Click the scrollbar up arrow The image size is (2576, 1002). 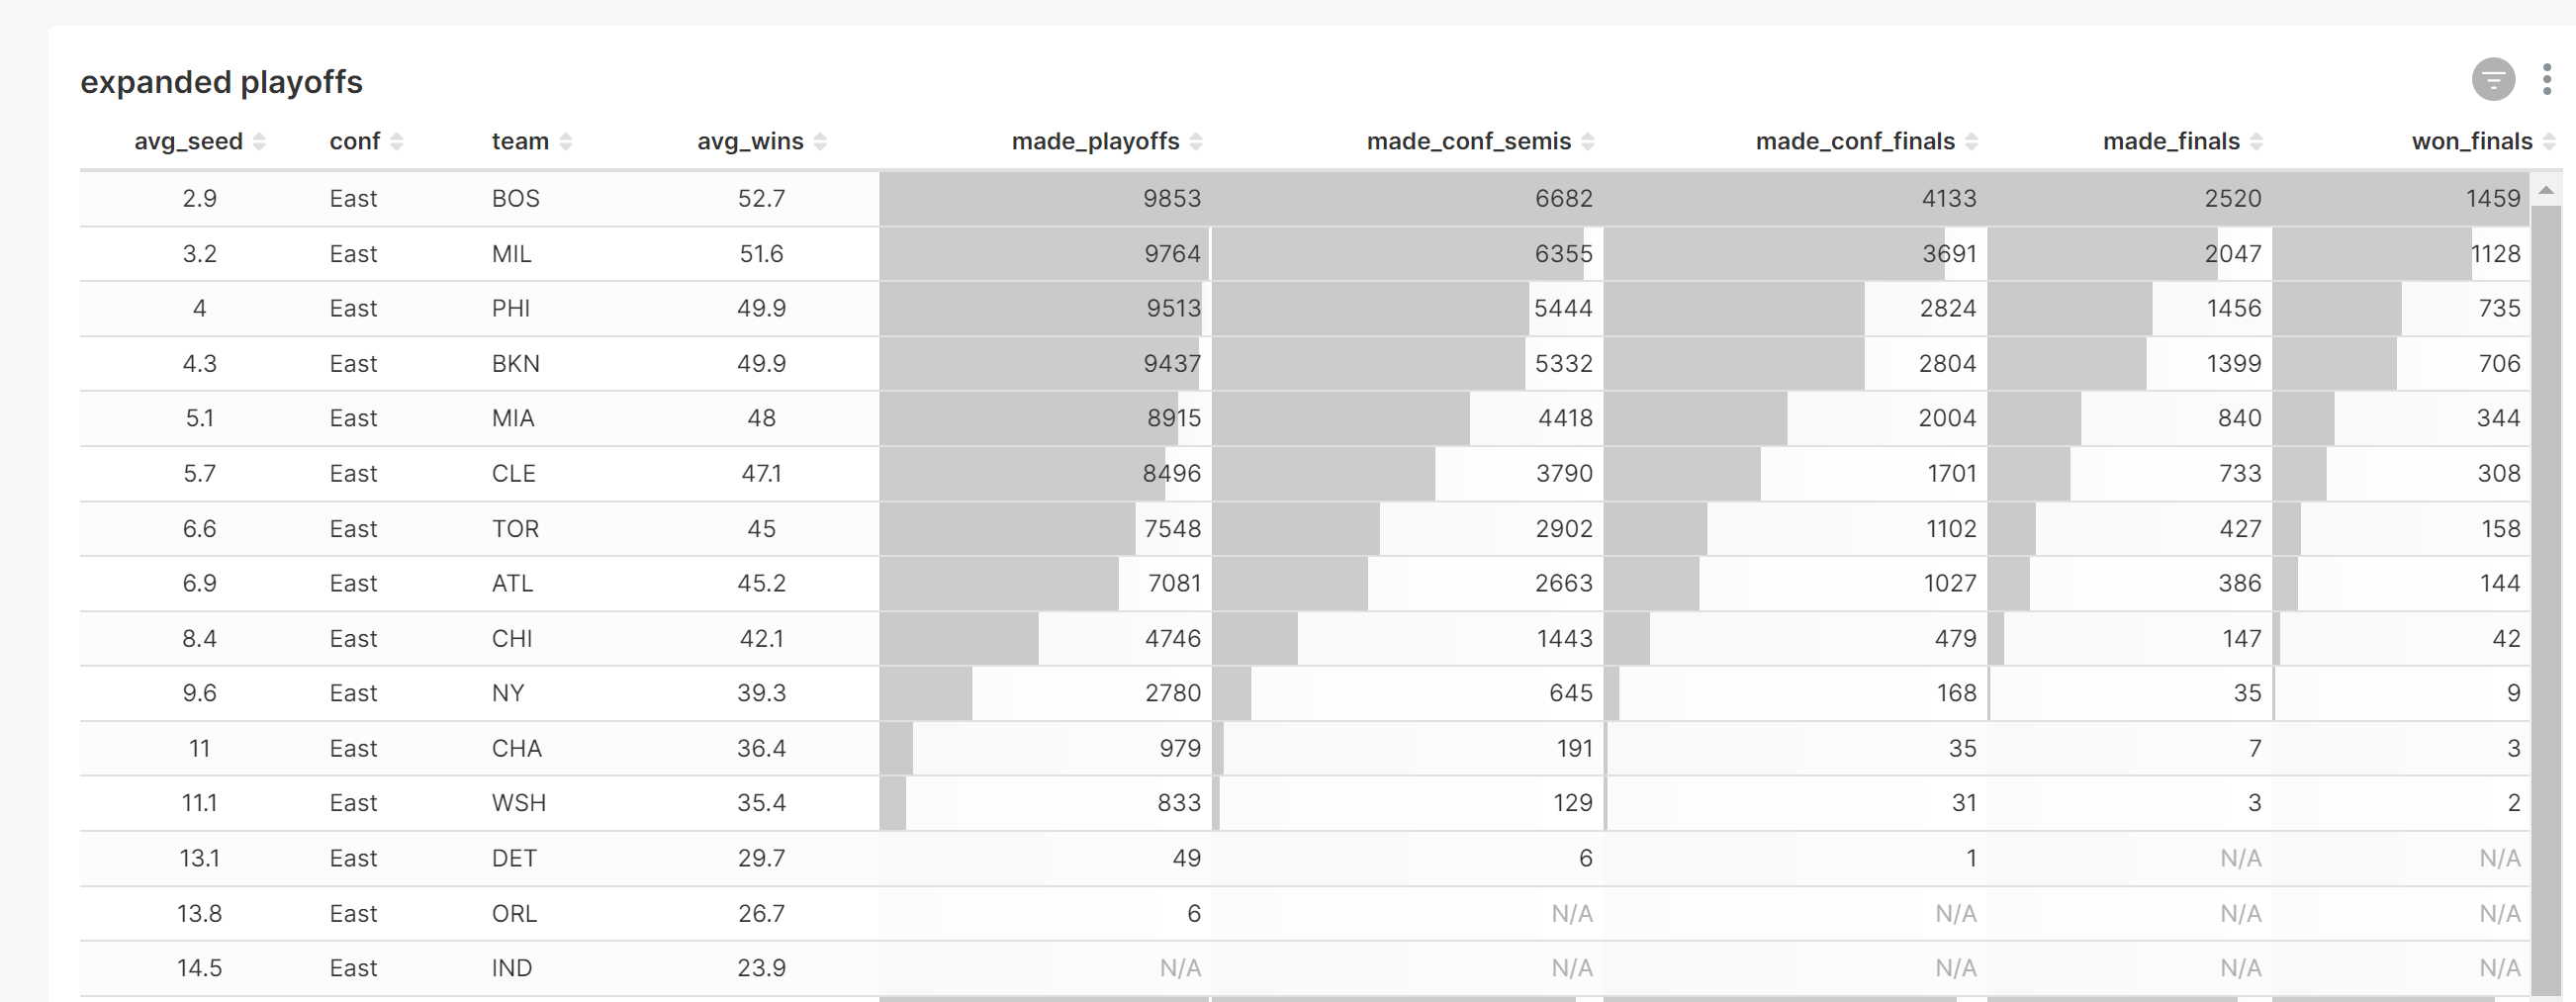pos(2546,190)
